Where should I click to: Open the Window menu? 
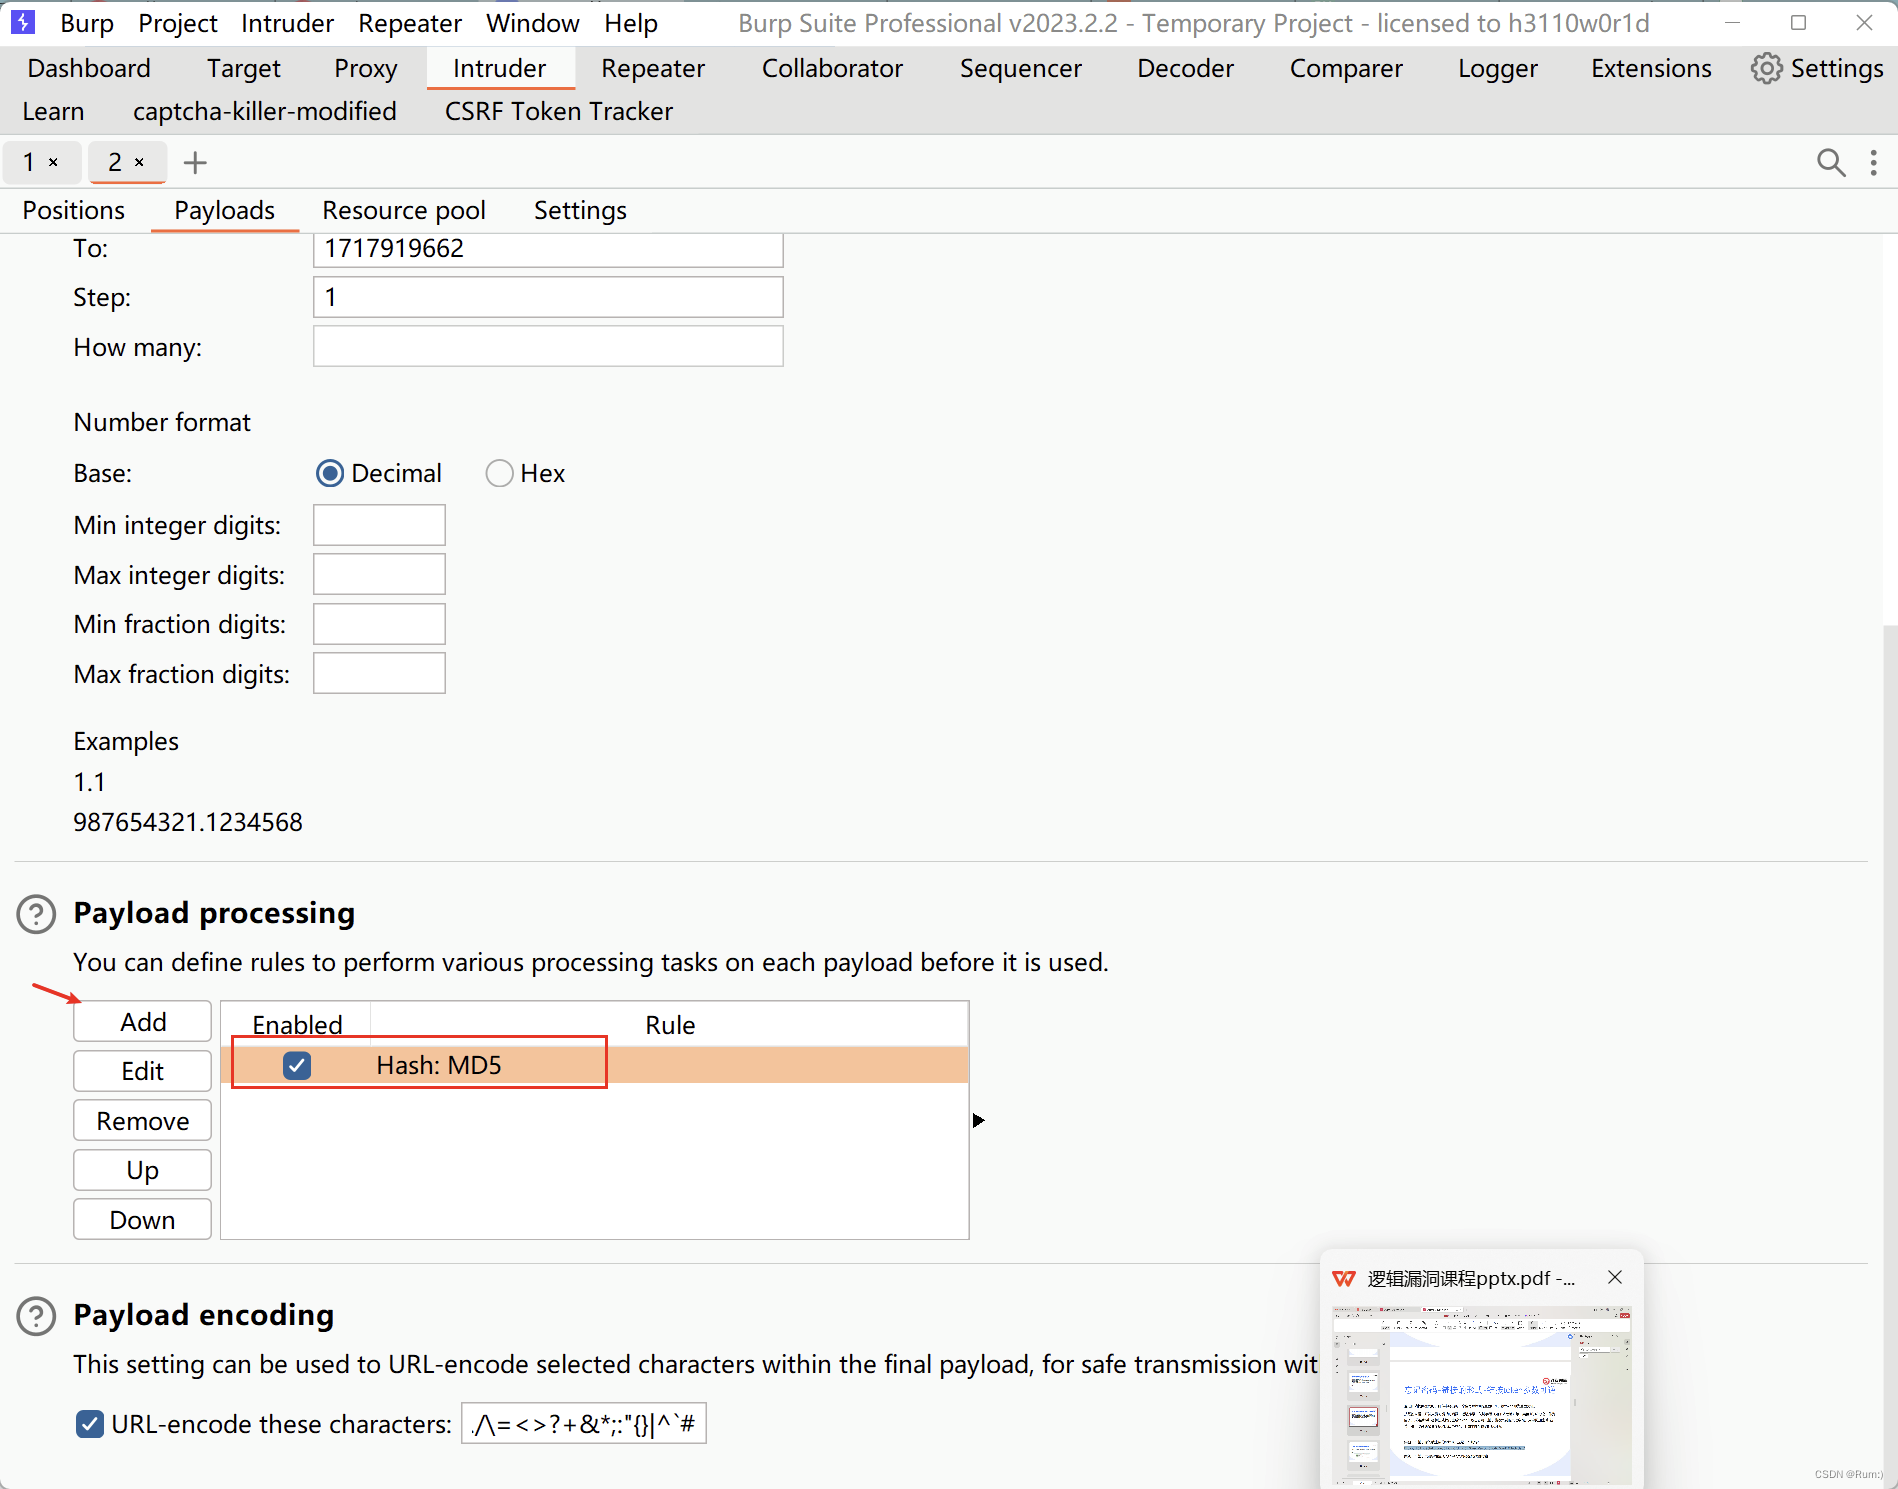533,23
